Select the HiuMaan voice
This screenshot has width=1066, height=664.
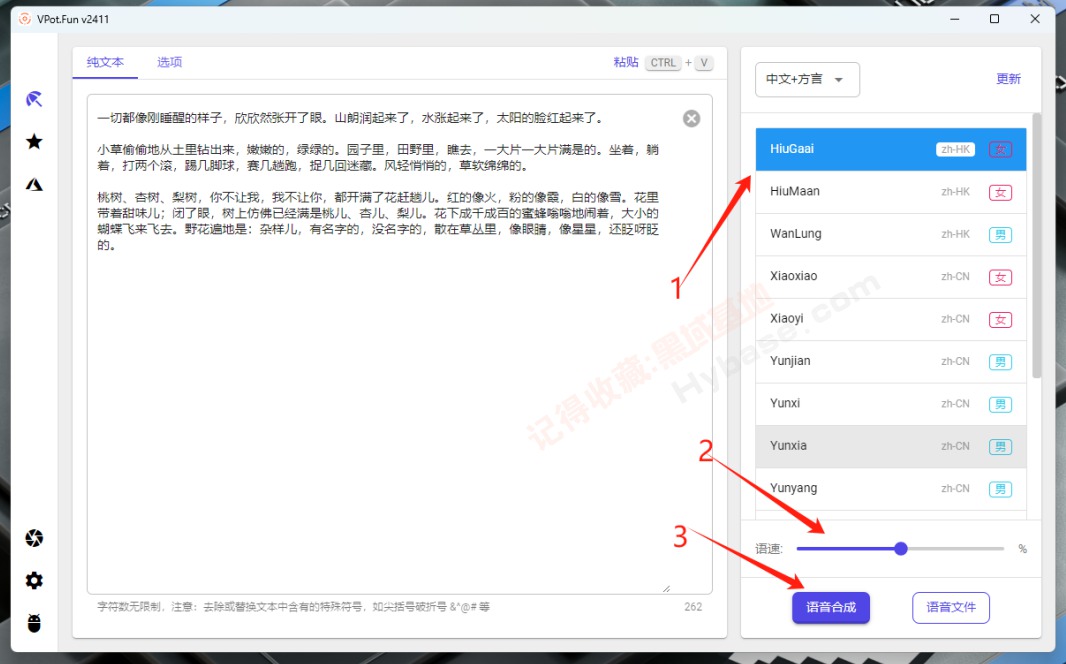coord(891,192)
